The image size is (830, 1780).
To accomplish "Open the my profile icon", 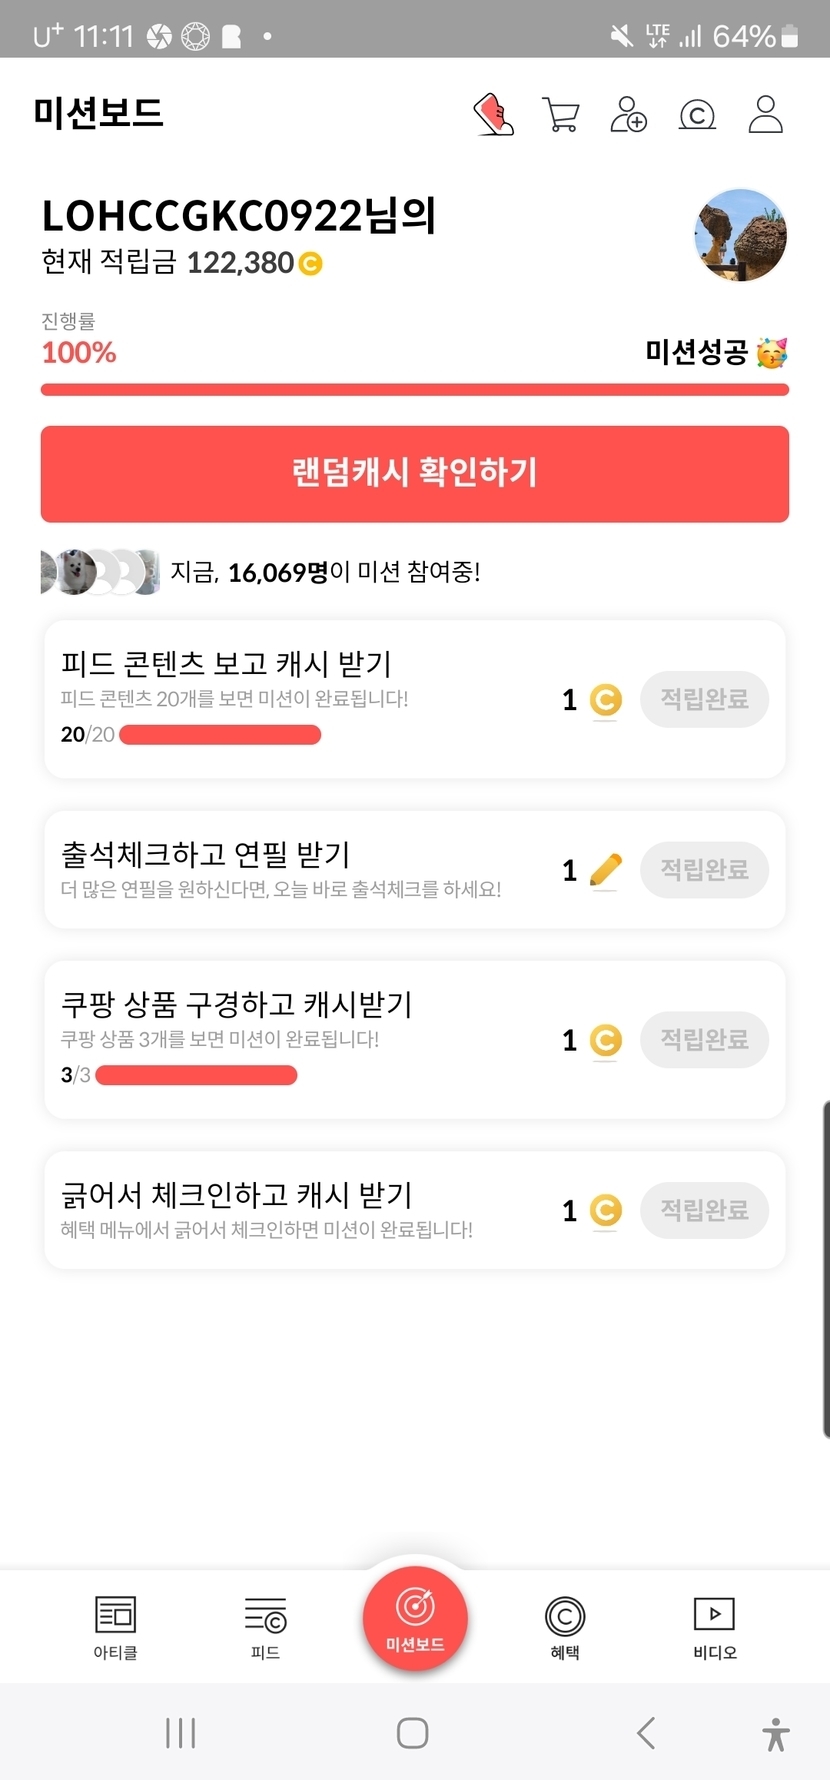I will 766,115.
